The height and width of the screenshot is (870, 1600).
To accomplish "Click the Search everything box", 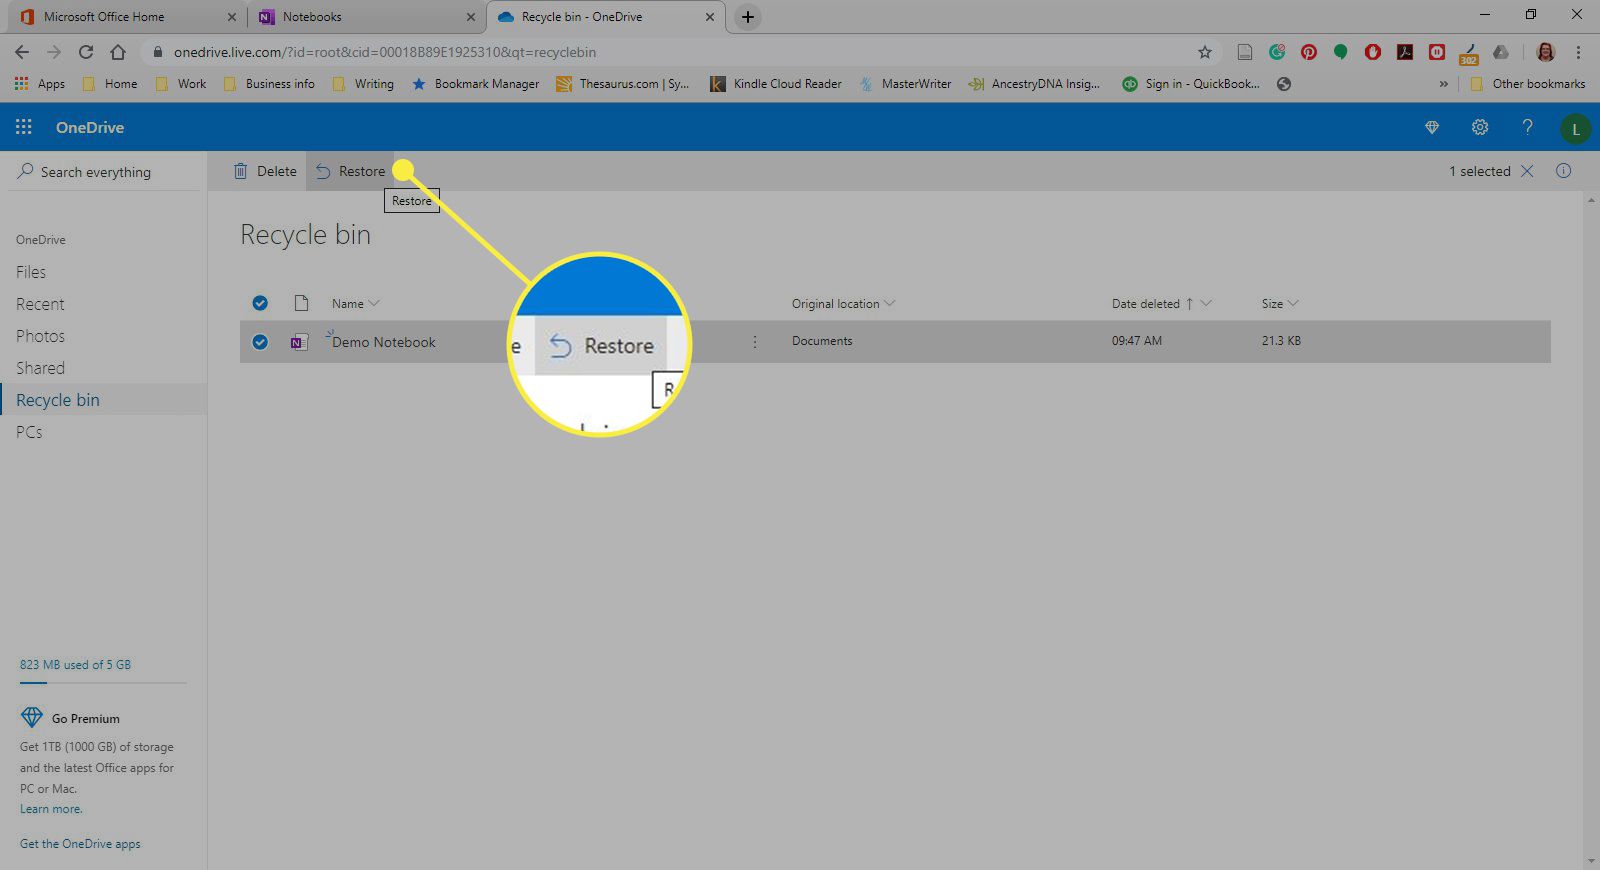I will (x=104, y=172).
